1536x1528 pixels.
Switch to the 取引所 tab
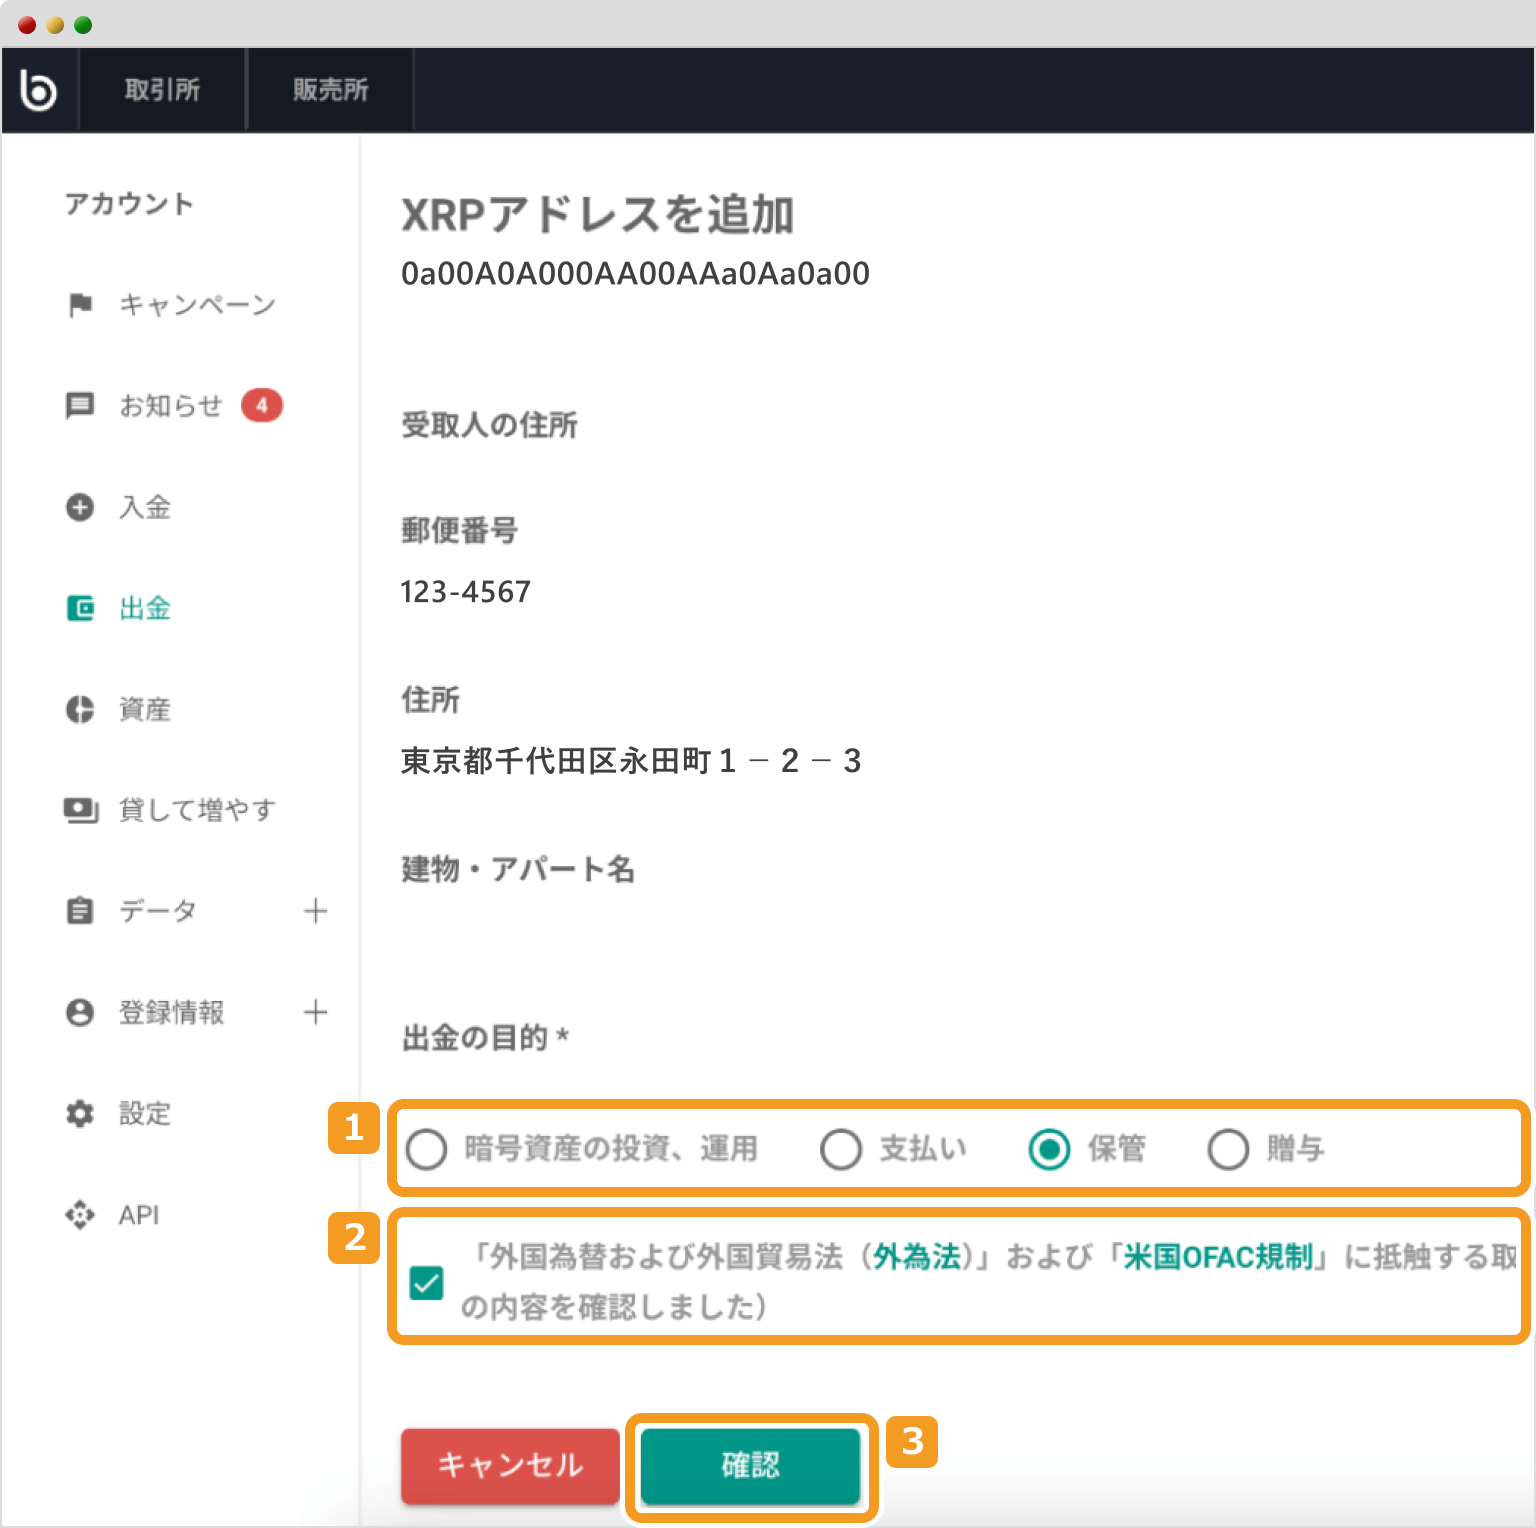point(162,90)
